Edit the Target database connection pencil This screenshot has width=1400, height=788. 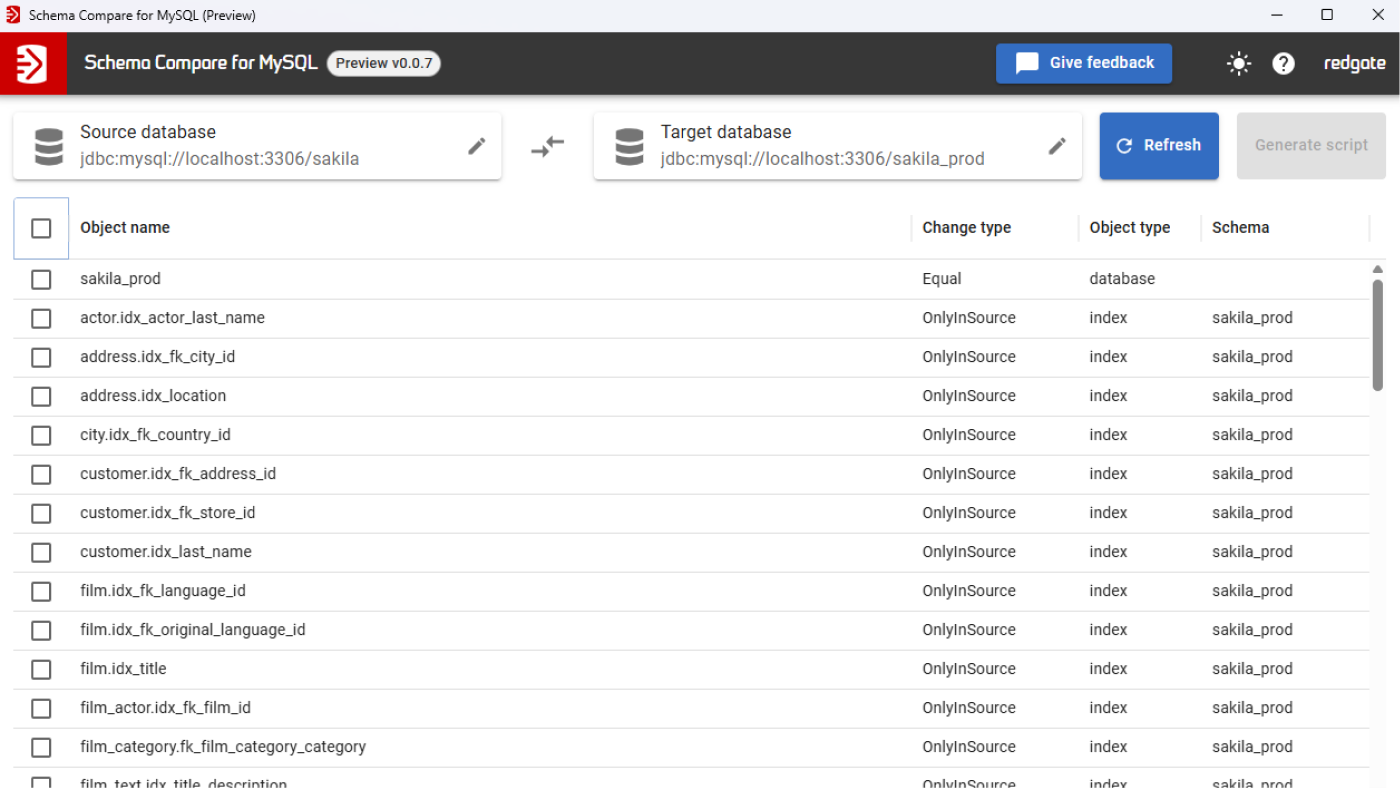coord(1057,146)
